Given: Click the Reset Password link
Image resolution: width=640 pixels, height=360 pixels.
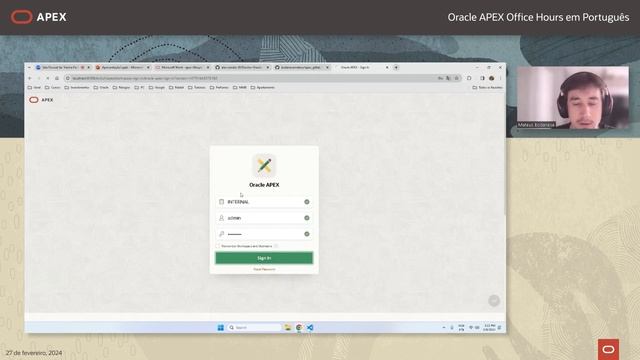Looking at the screenshot, I should (264, 269).
